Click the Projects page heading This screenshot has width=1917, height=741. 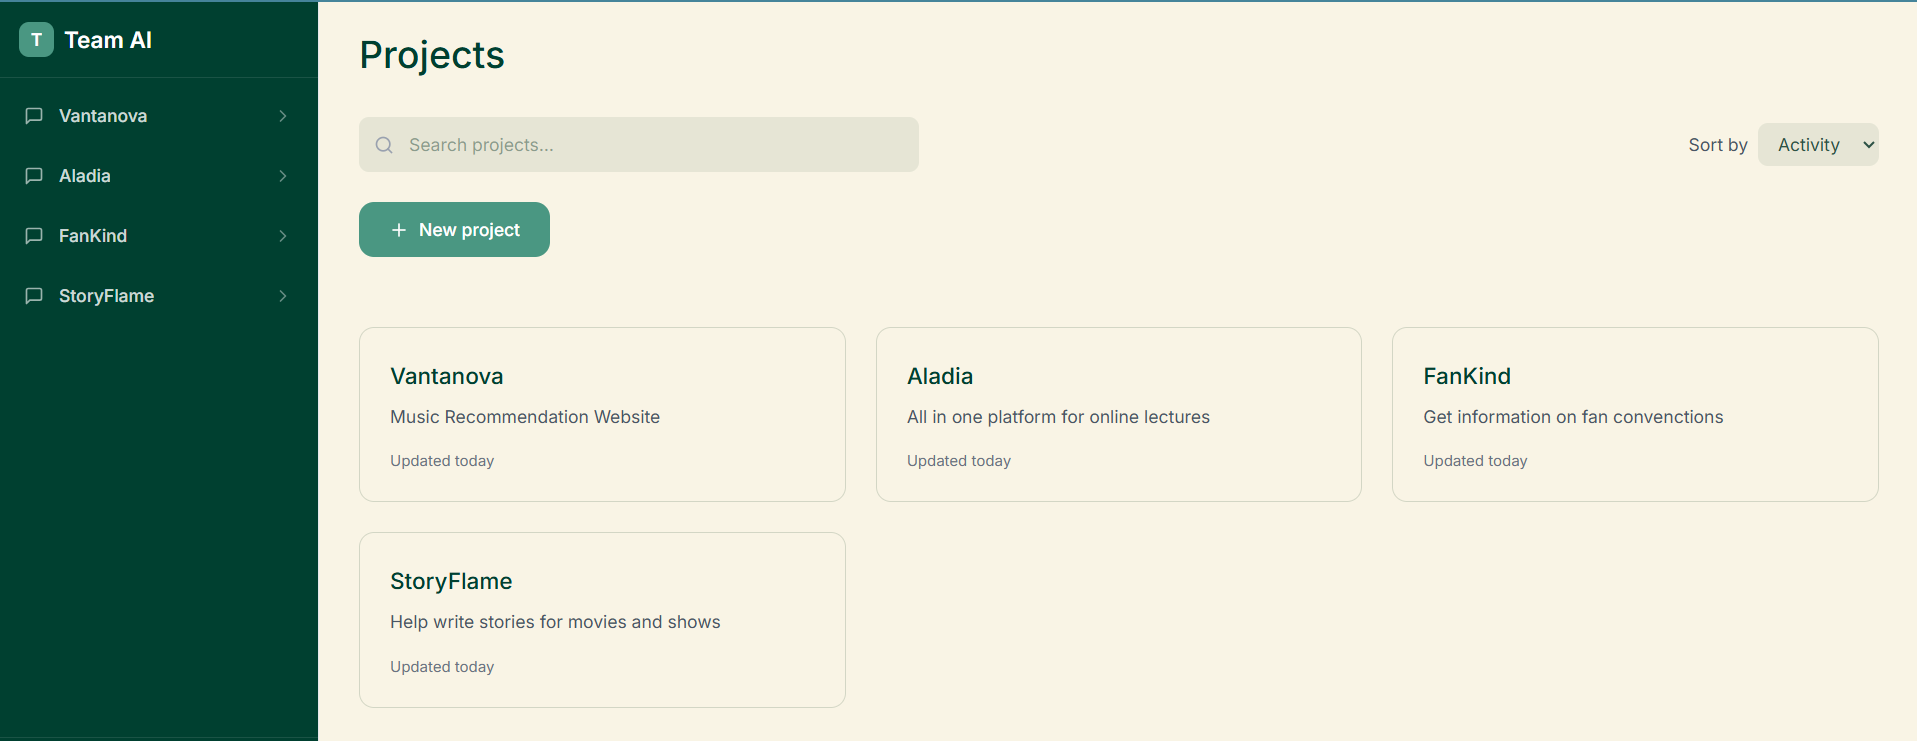tap(432, 55)
